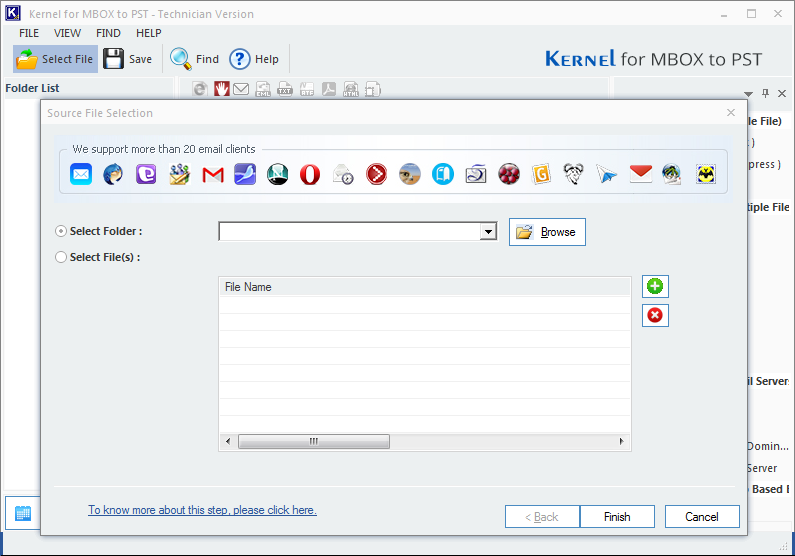795x556 pixels.
Task: Click the calendar icon at bottom left
Action: click(23, 513)
